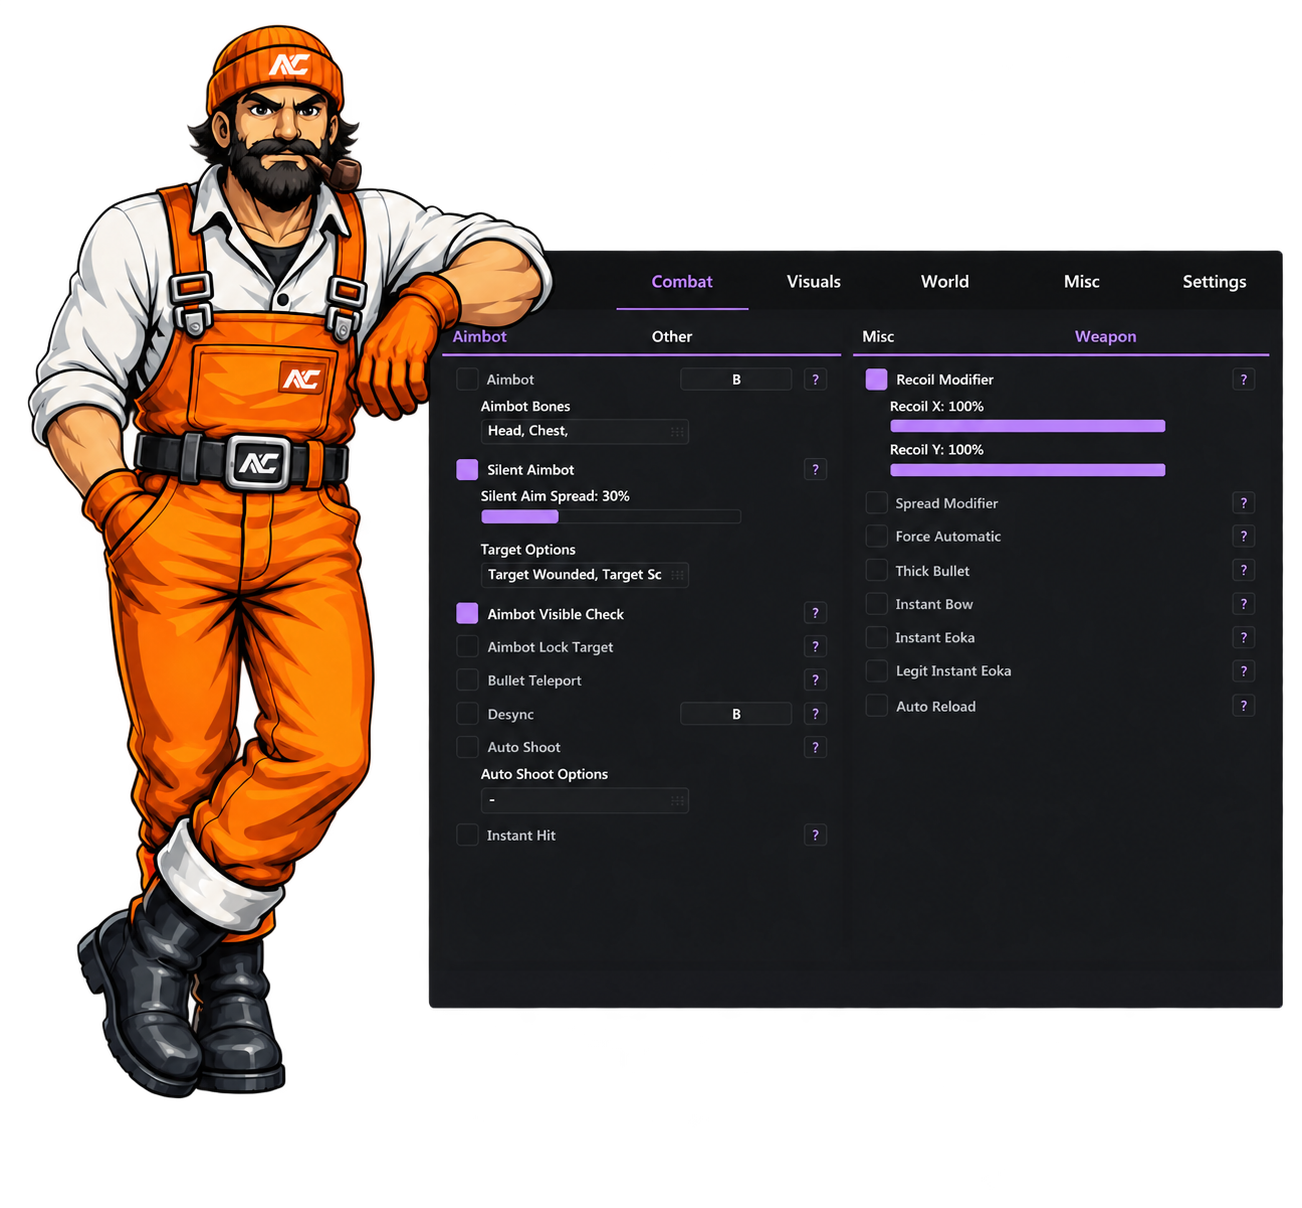Open the top Misc tab
Image resolution: width=1302 pixels, height=1208 pixels.
[x=1081, y=282]
